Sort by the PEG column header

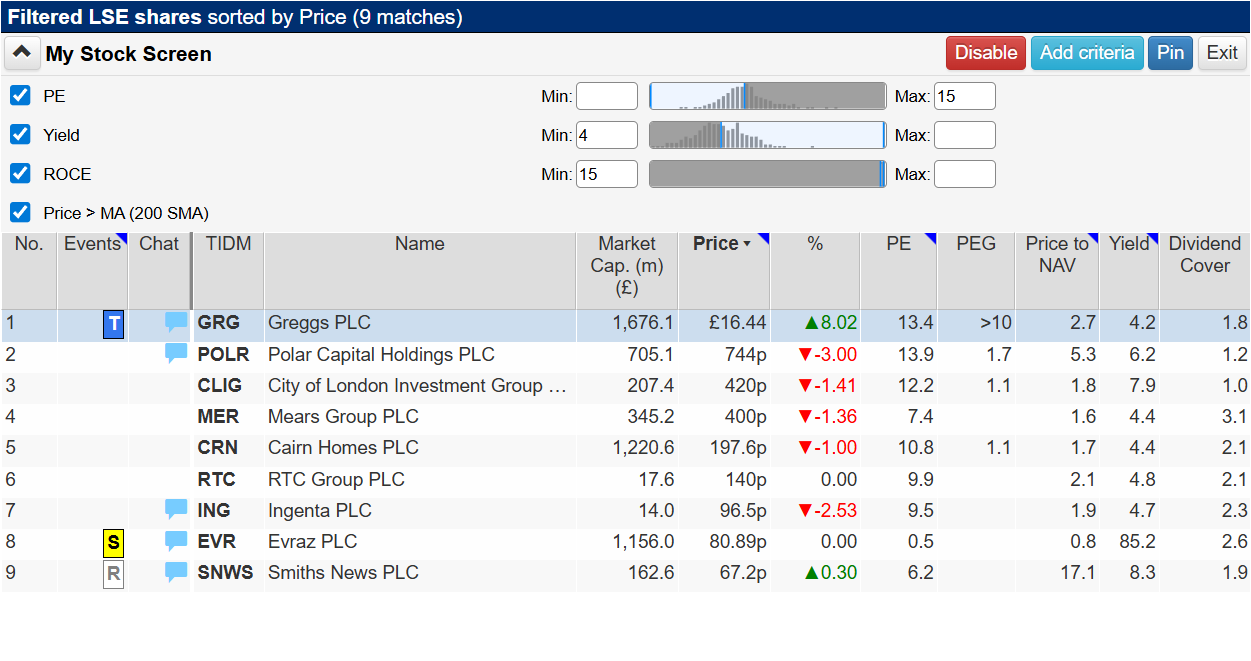(976, 271)
